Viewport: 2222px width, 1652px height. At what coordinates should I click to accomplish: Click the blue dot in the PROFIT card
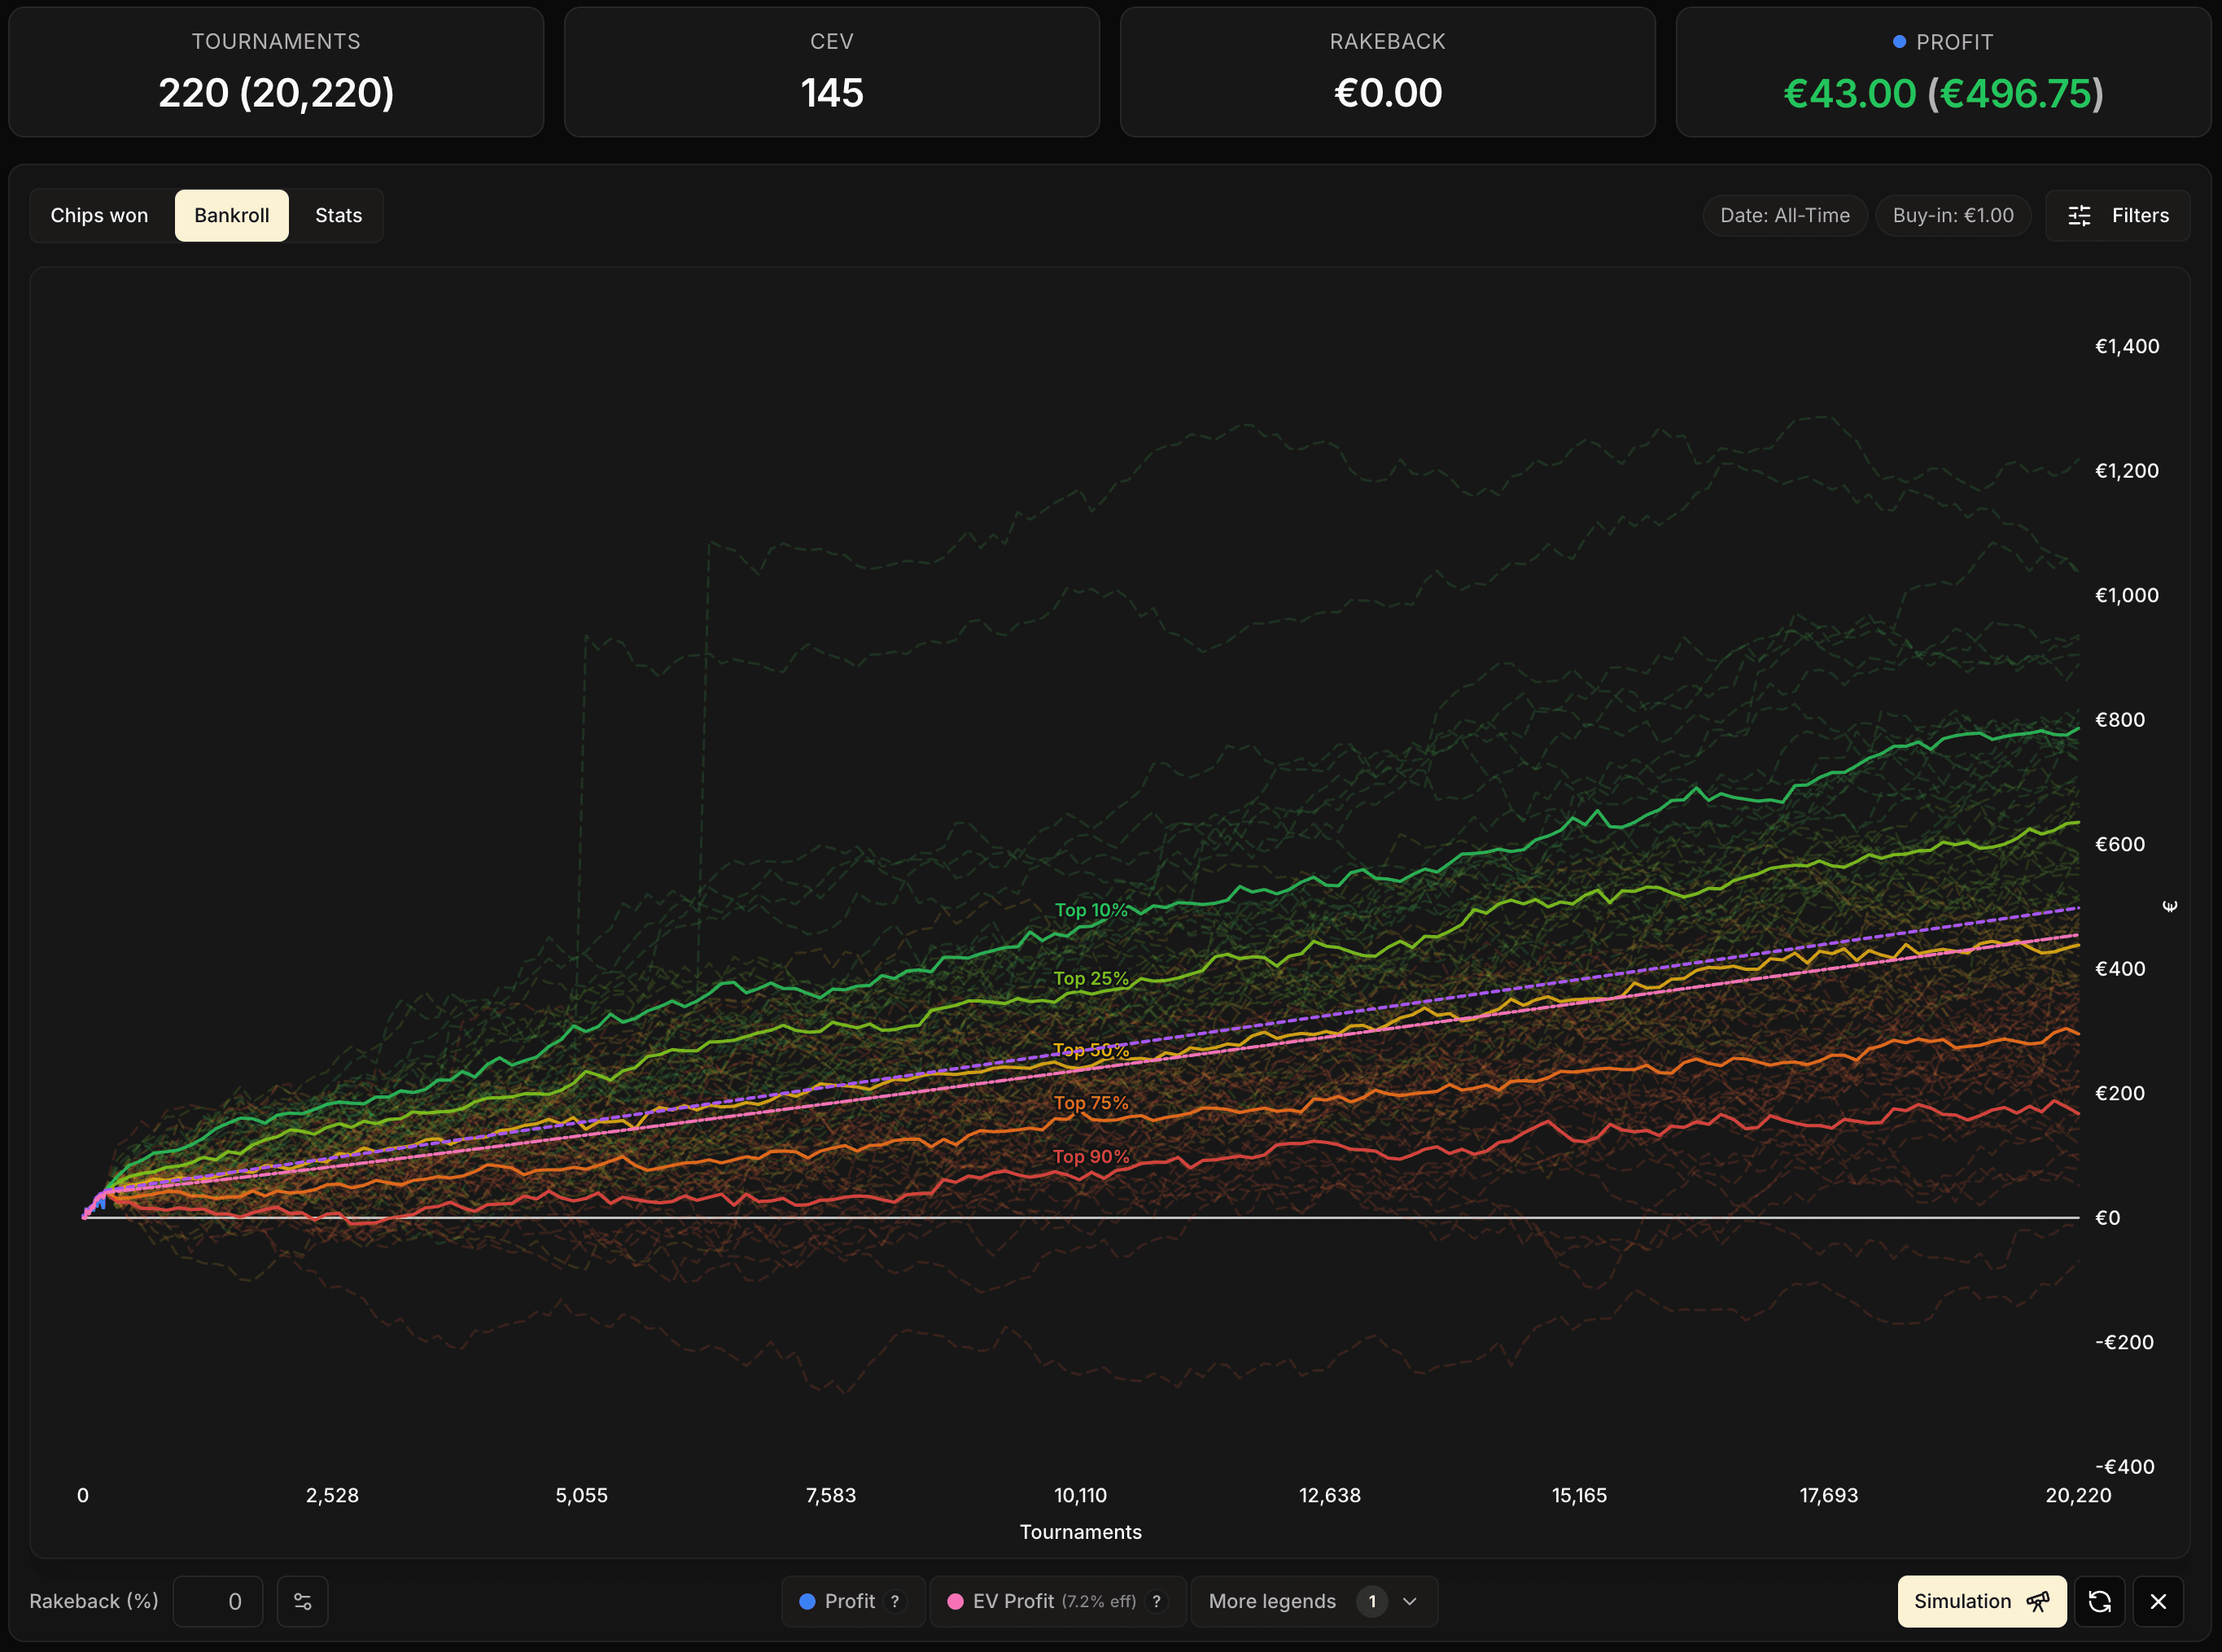click(1899, 41)
